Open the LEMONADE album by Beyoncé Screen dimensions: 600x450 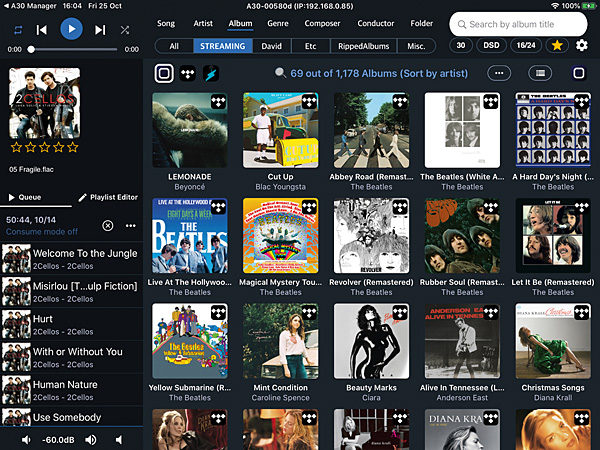tap(190, 130)
